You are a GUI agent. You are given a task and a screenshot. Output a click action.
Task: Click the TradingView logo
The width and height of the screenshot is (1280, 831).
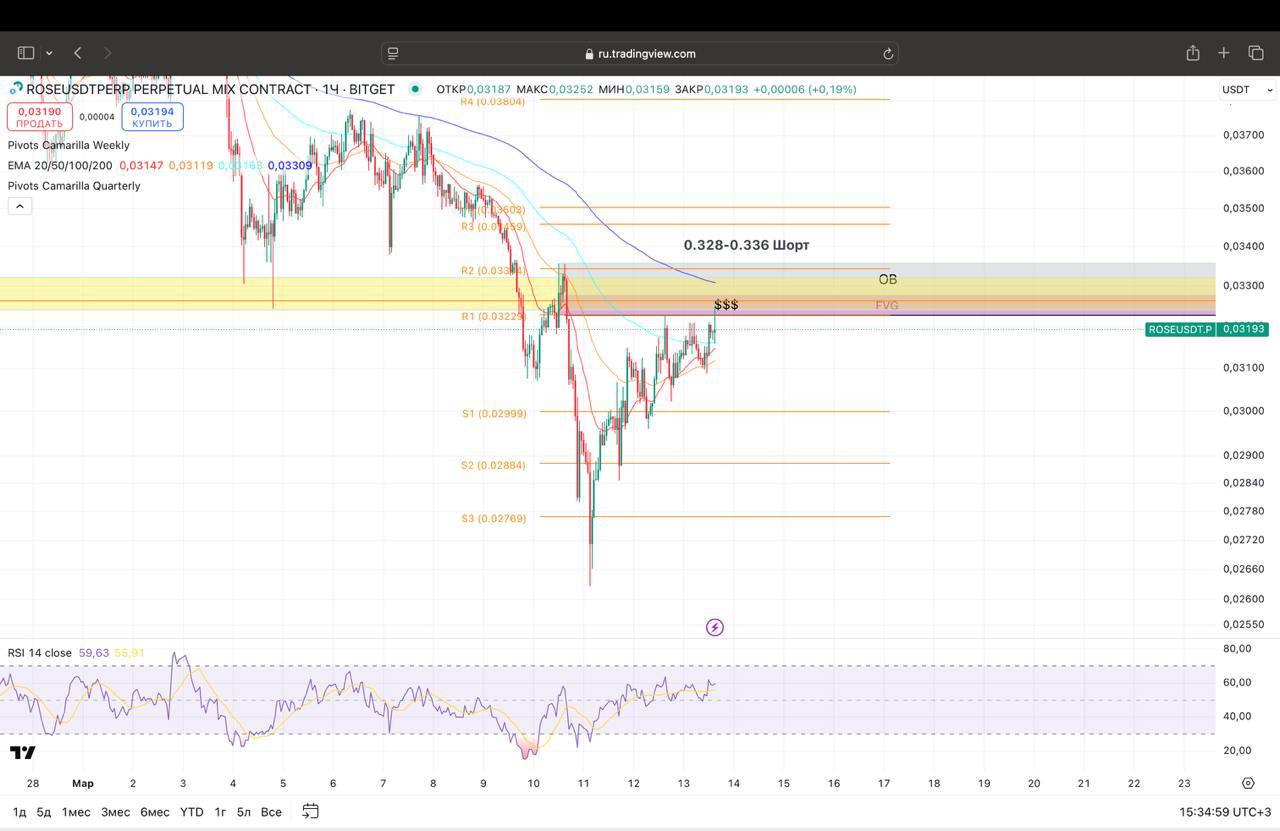pos(23,752)
